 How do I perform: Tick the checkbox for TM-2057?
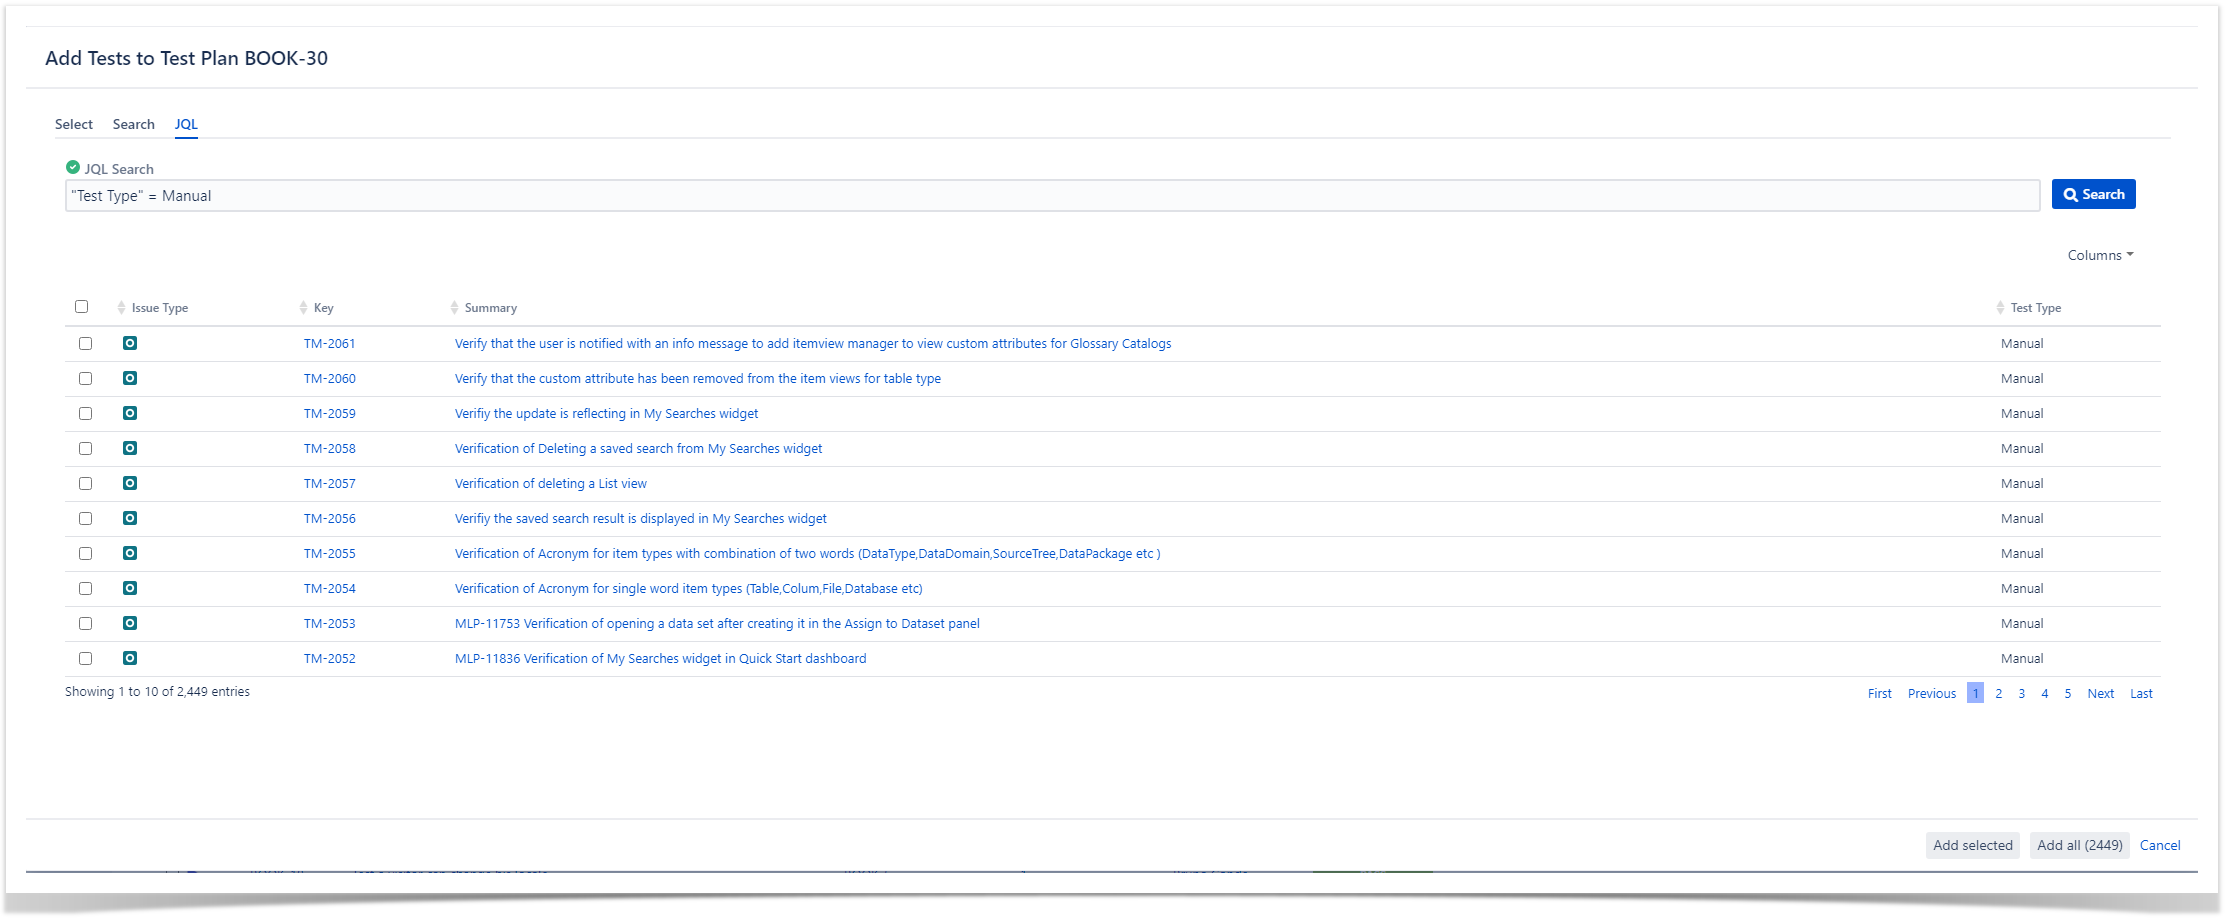[x=86, y=483]
